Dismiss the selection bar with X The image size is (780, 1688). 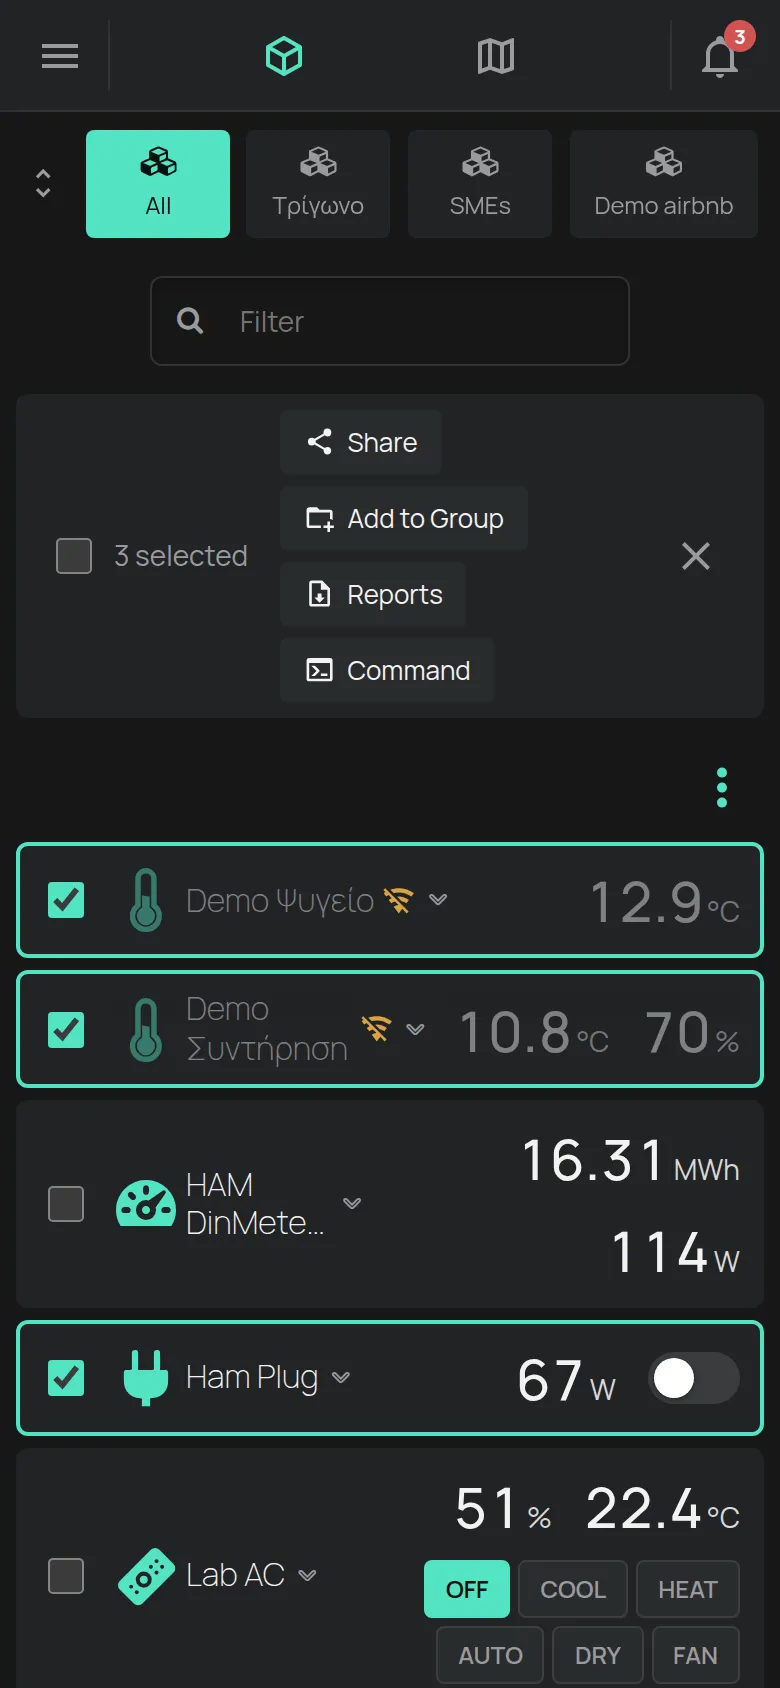tap(696, 556)
